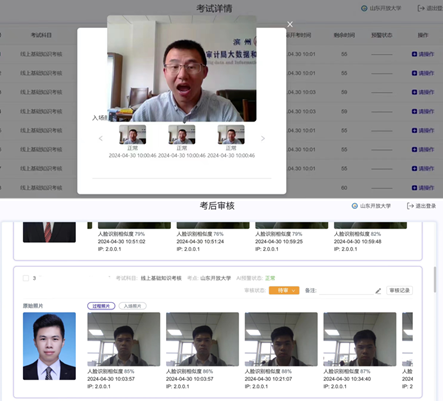Image resolution: width=443 pixels, height=401 pixels.
Task: Click the 考试科目 column header
Action: (x=41, y=35)
